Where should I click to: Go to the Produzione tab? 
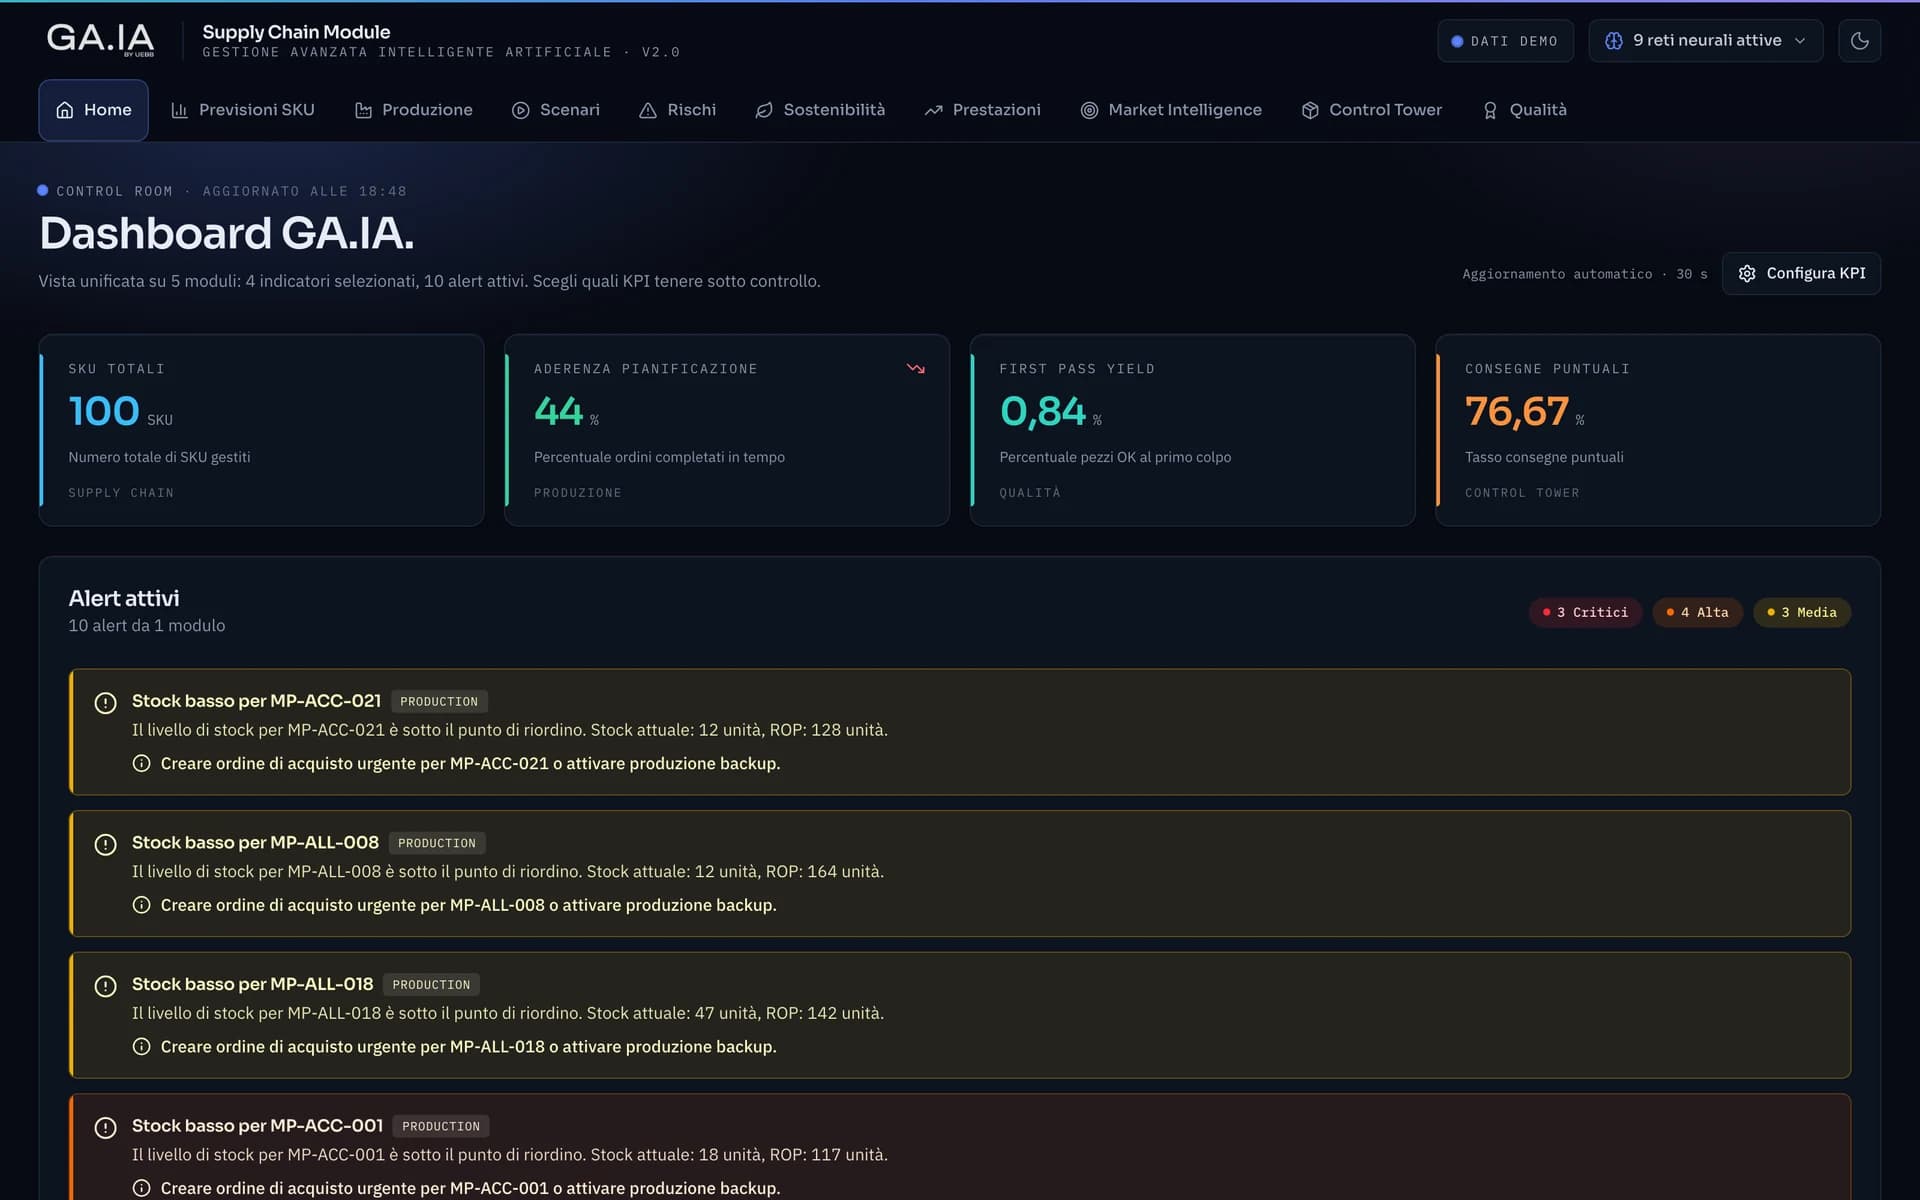[413, 110]
